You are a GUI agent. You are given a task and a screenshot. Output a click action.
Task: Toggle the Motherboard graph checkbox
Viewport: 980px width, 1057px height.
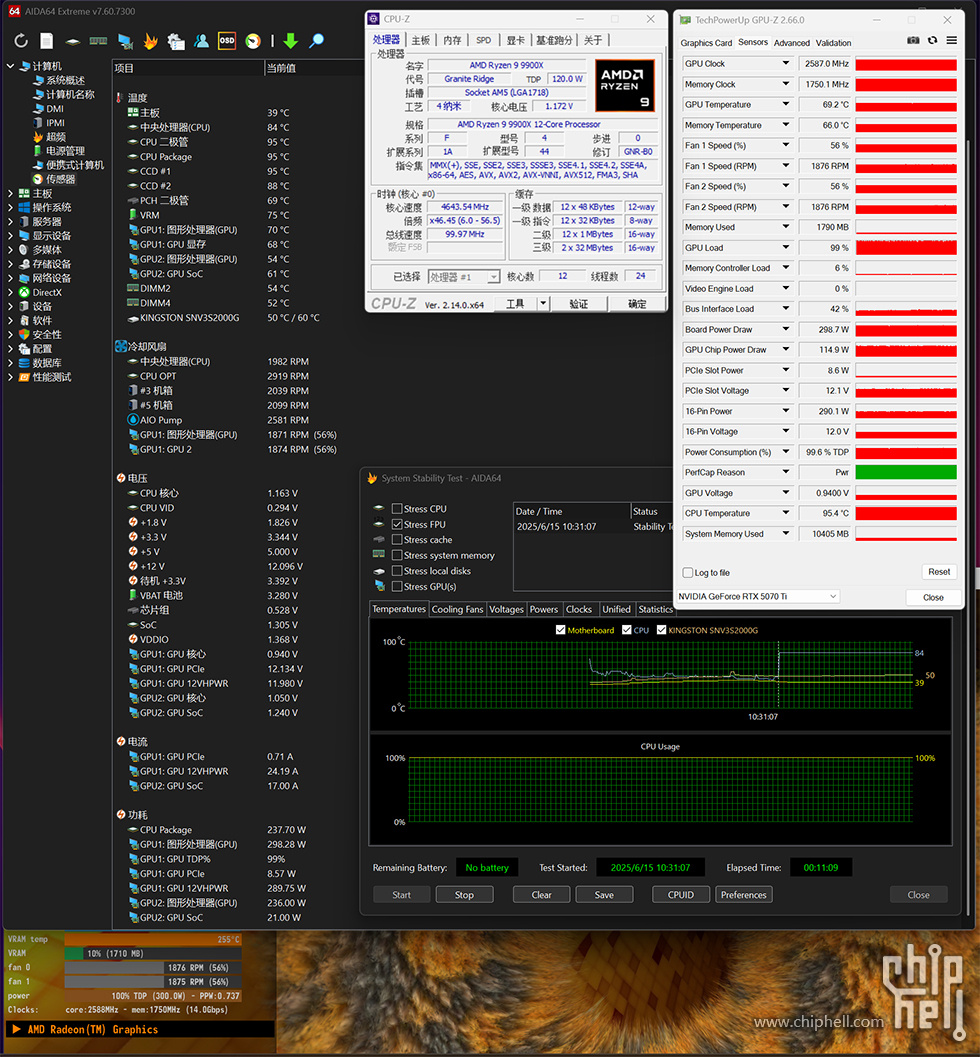[560, 630]
